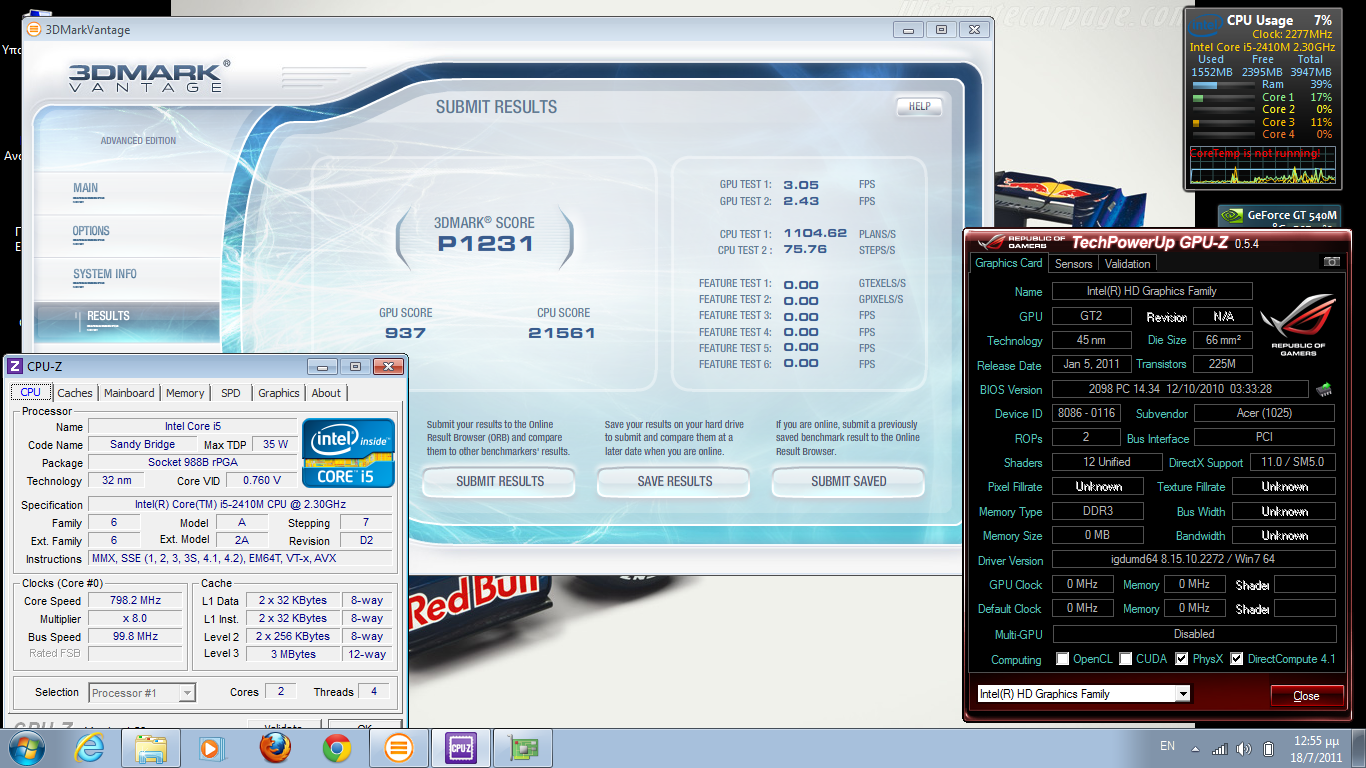Switch to 3DMark Vantage orange taskbar icon

click(x=399, y=748)
